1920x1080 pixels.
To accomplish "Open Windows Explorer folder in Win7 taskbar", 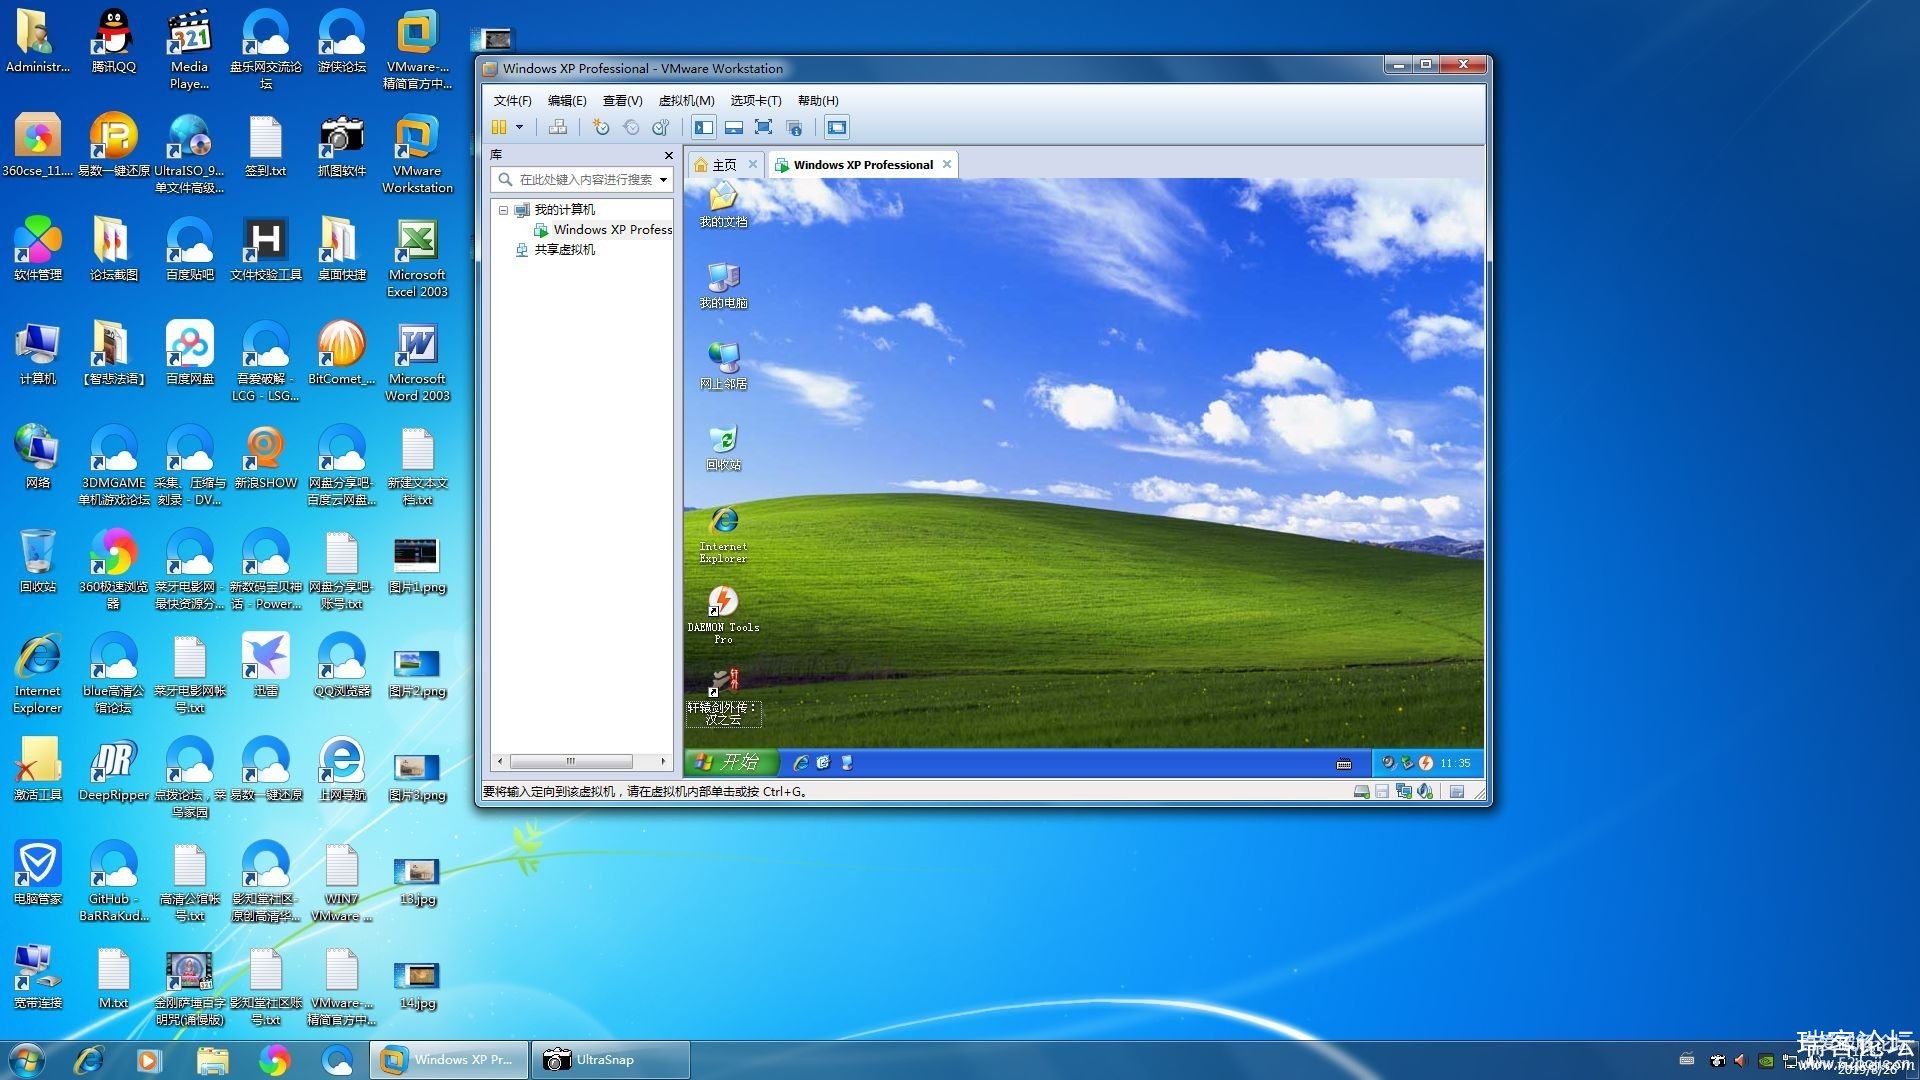I will [212, 1060].
